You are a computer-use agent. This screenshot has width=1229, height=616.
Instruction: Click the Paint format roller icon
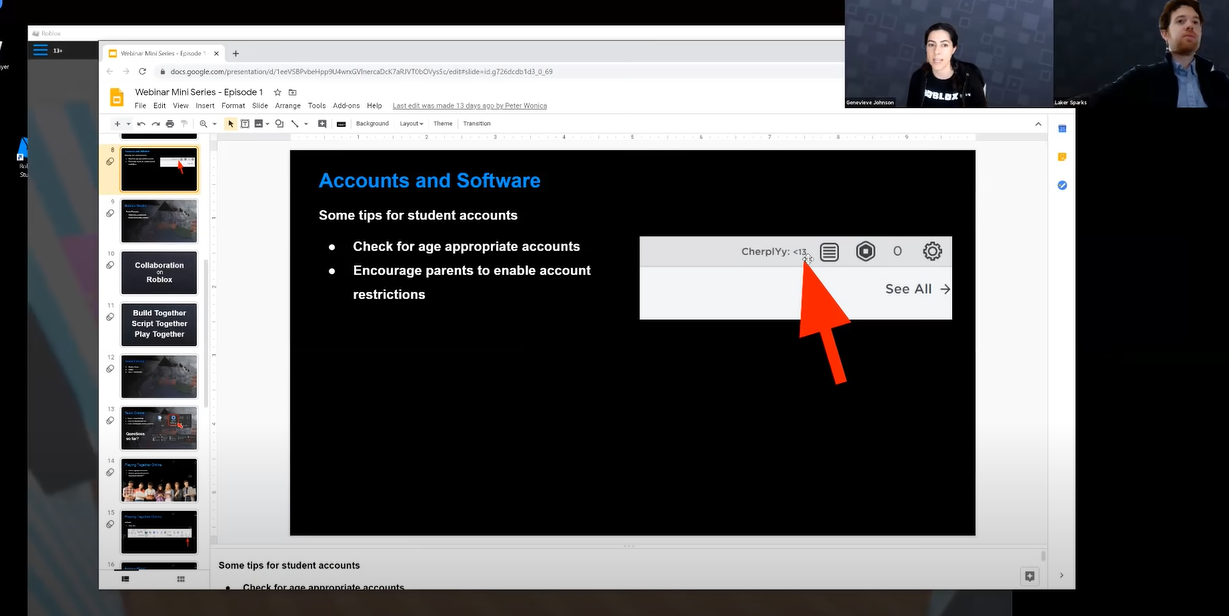point(184,124)
